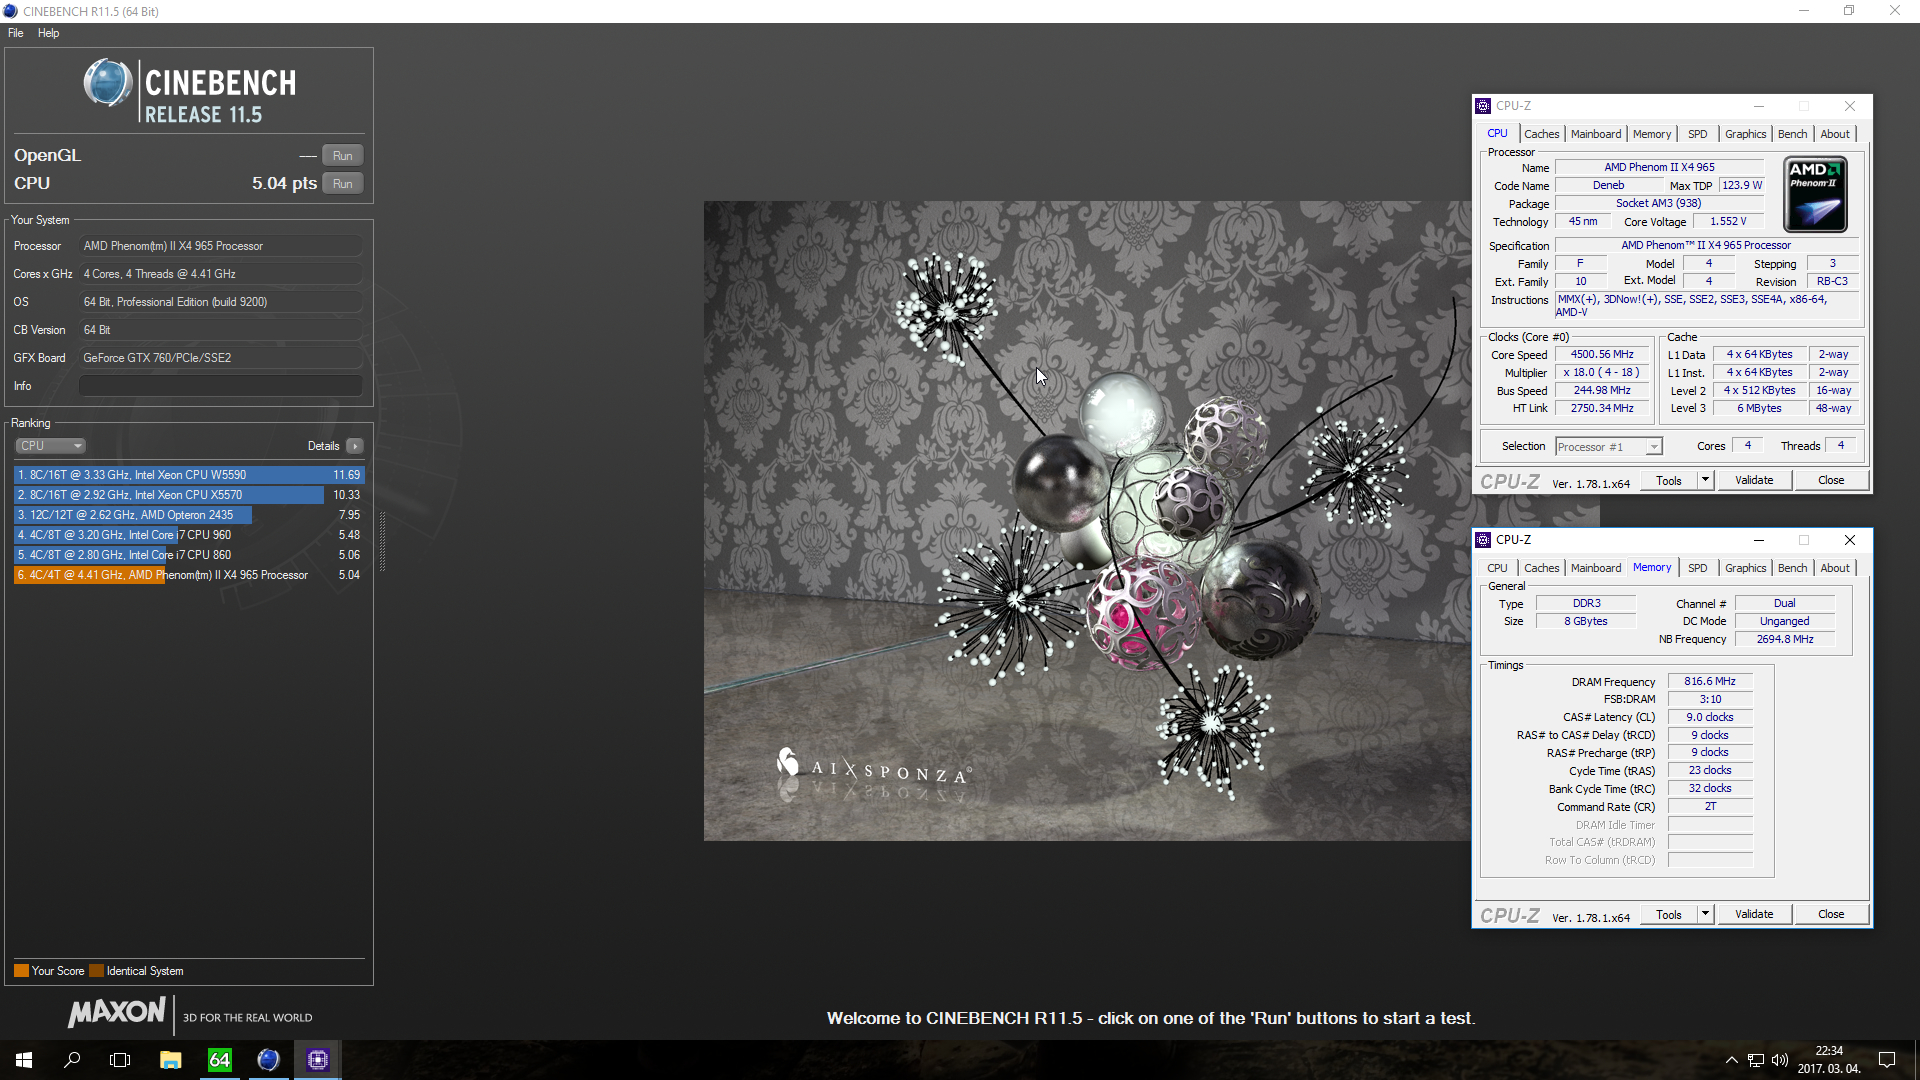This screenshot has height=1080, width=1920.
Task: Run the CPU benchmark test
Action: pyautogui.click(x=343, y=184)
